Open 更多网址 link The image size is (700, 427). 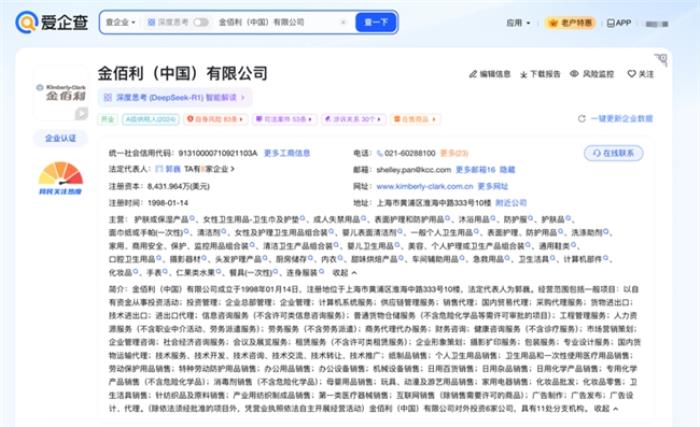[493, 186]
